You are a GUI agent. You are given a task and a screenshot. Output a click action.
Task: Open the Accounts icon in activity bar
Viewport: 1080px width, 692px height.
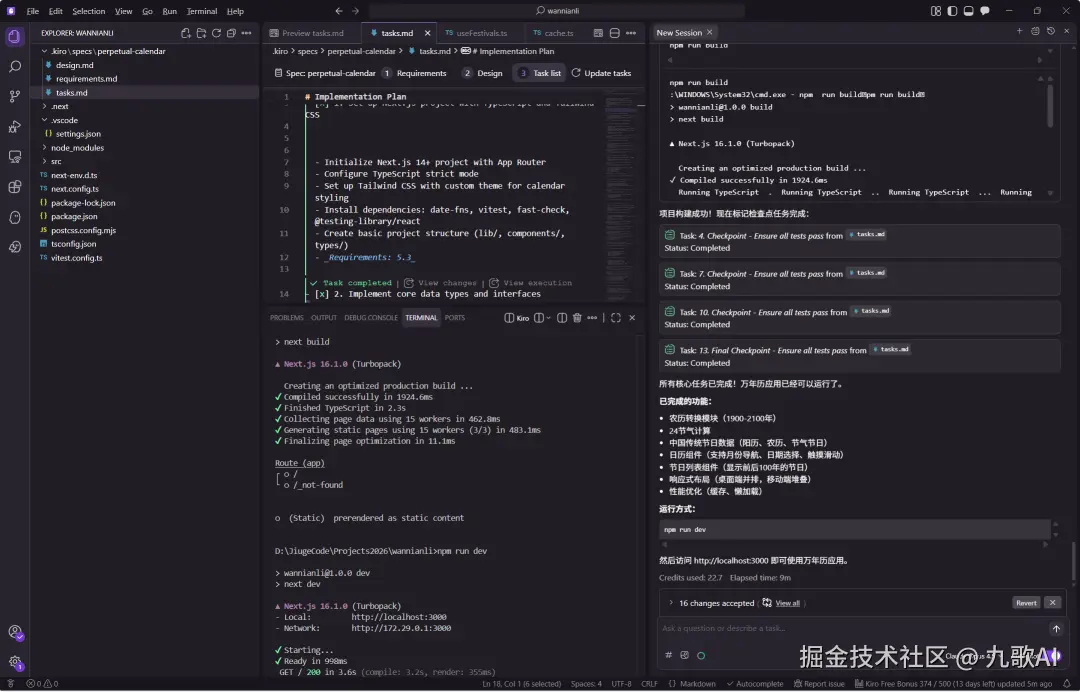click(x=14, y=632)
